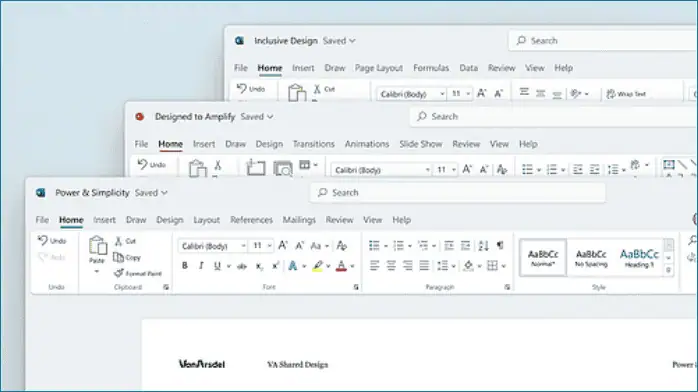Click the Sort A-Z icon in Word
This screenshot has width=698, height=392.
(483, 246)
